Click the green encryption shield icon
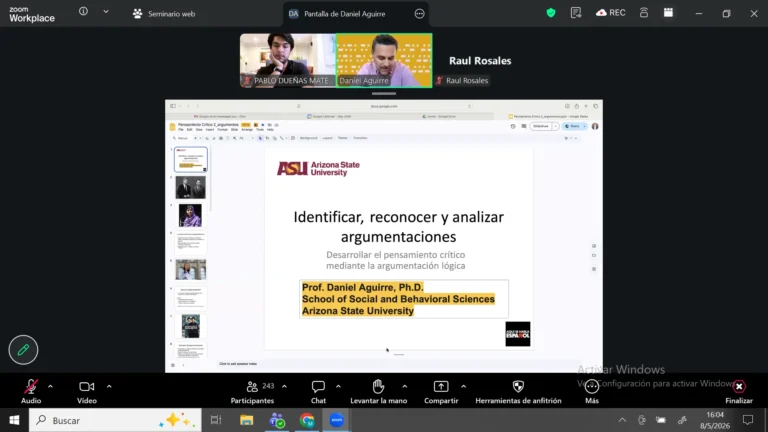 click(x=551, y=13)
